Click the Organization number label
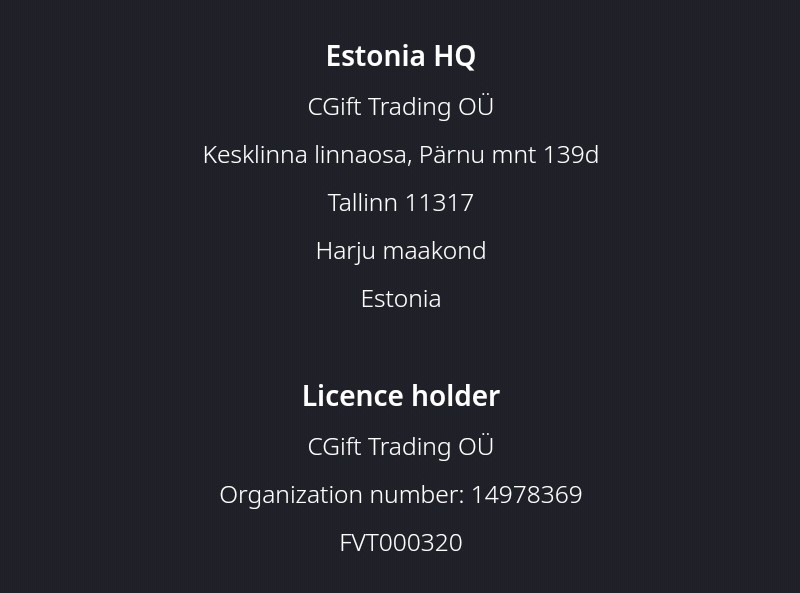 (x=341, y=495)
